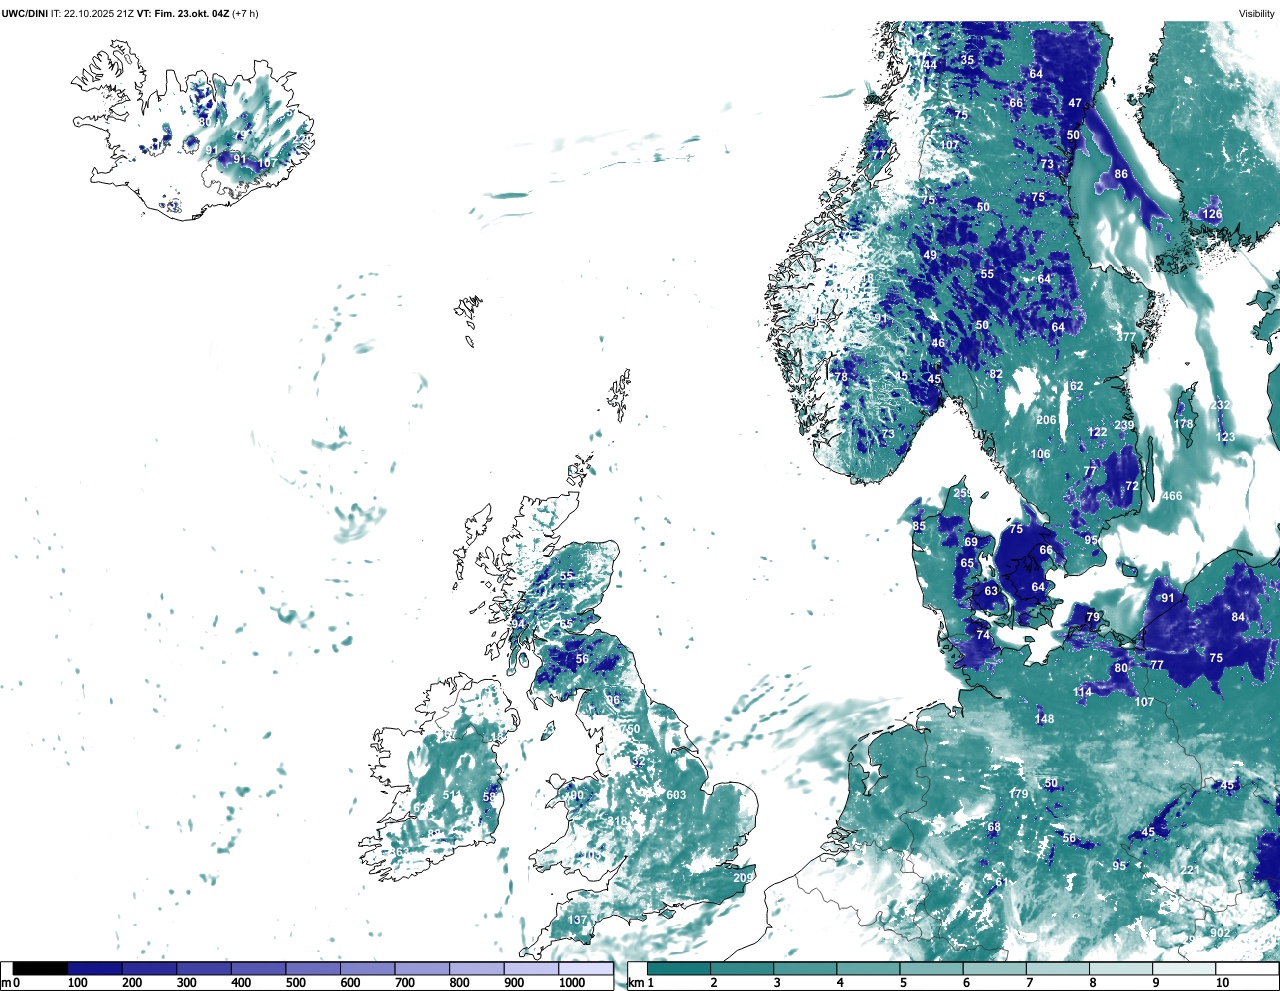Click the '35' value at top of Scandinavia

coord(967,60)
